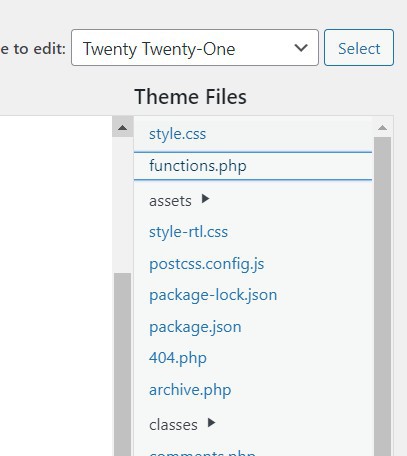Open style-rtl.css file
This screenshot has height=456, width=407.
188,232
